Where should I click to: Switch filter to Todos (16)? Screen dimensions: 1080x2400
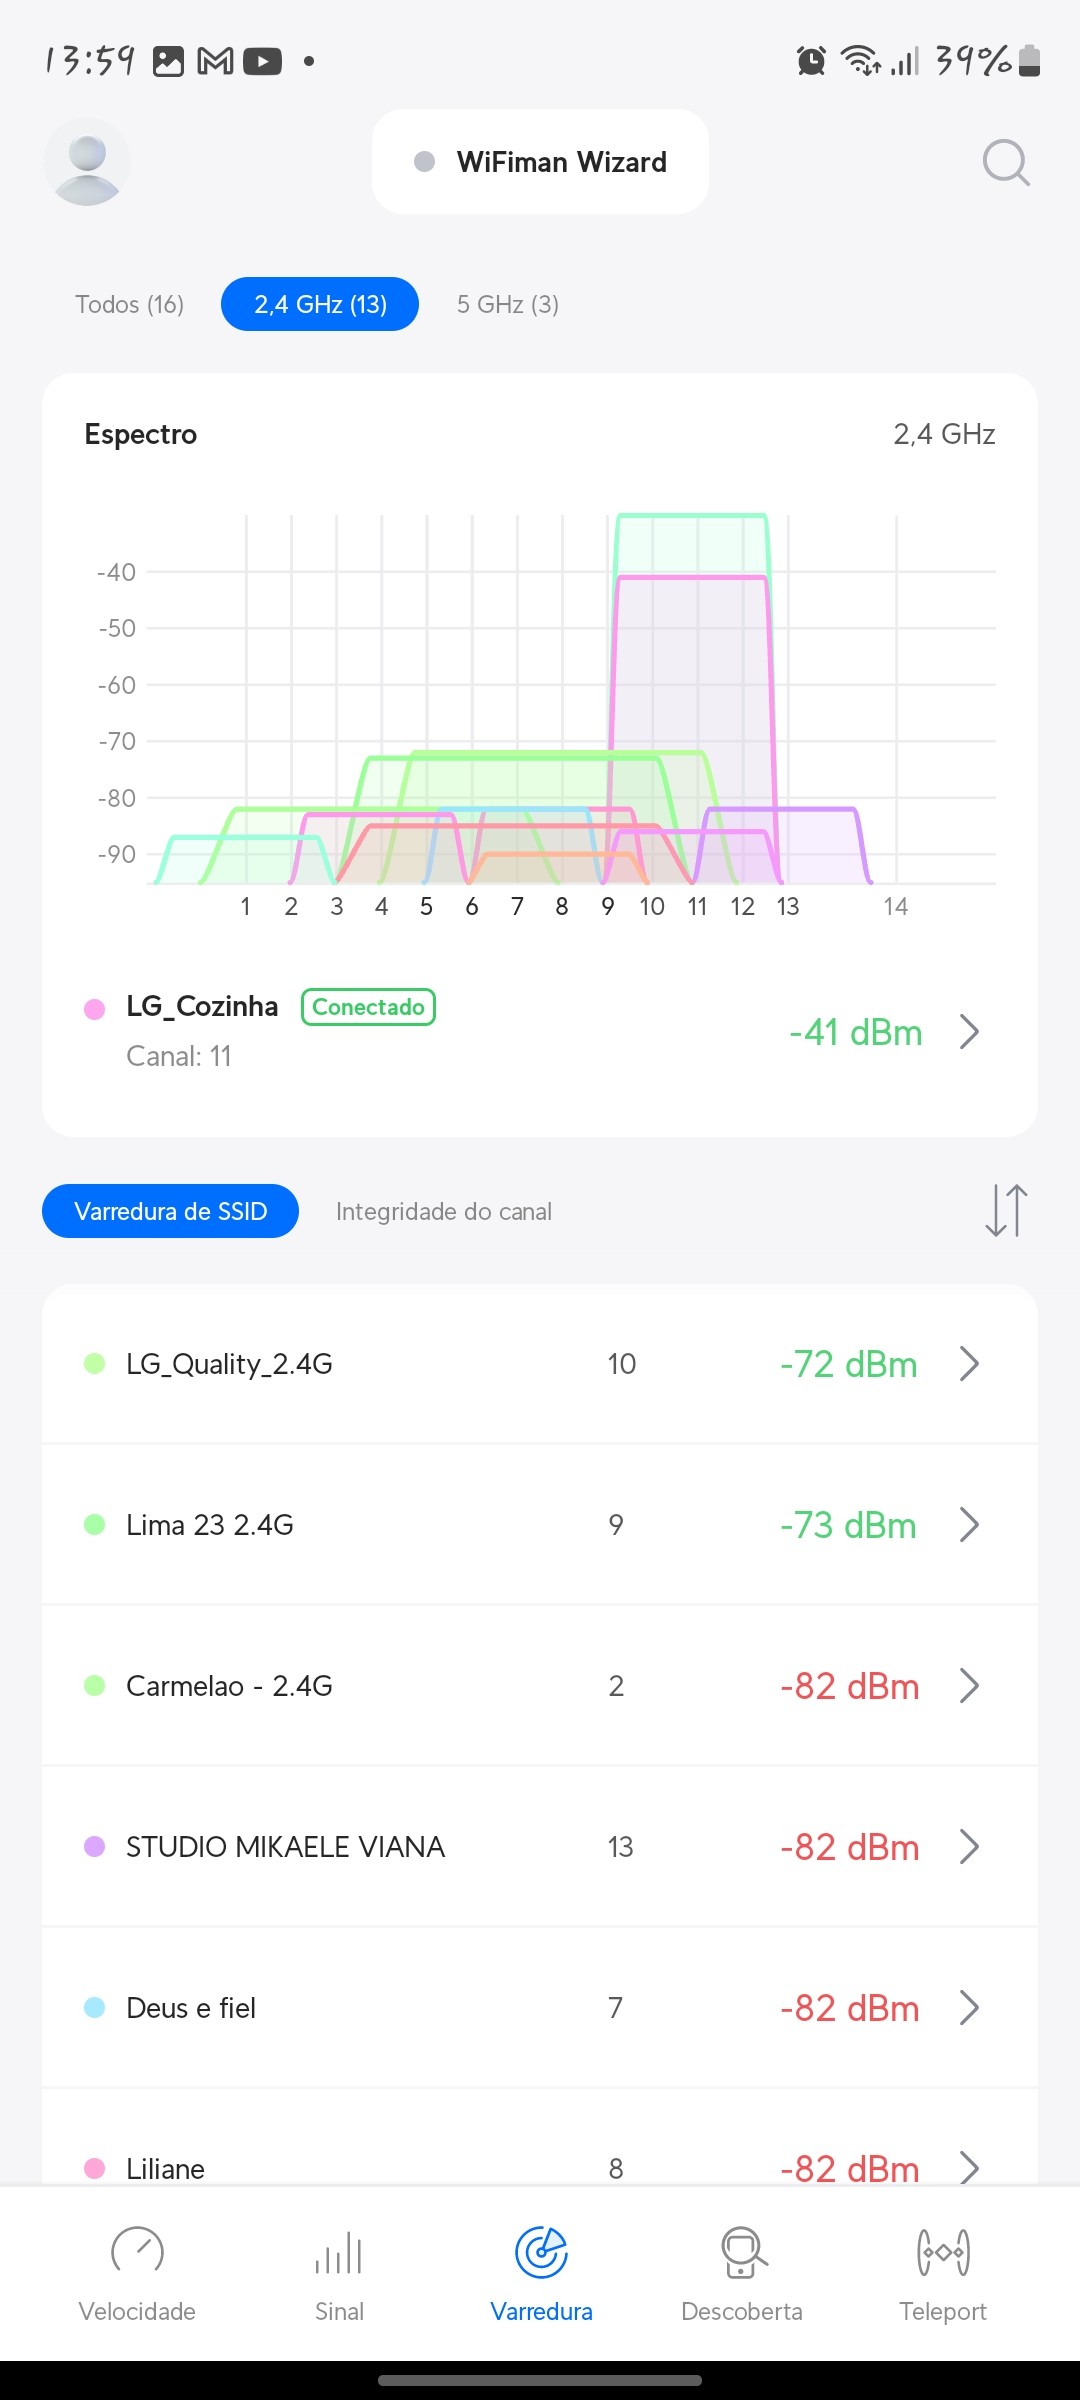pyautogui.click(x=130, y=304)
